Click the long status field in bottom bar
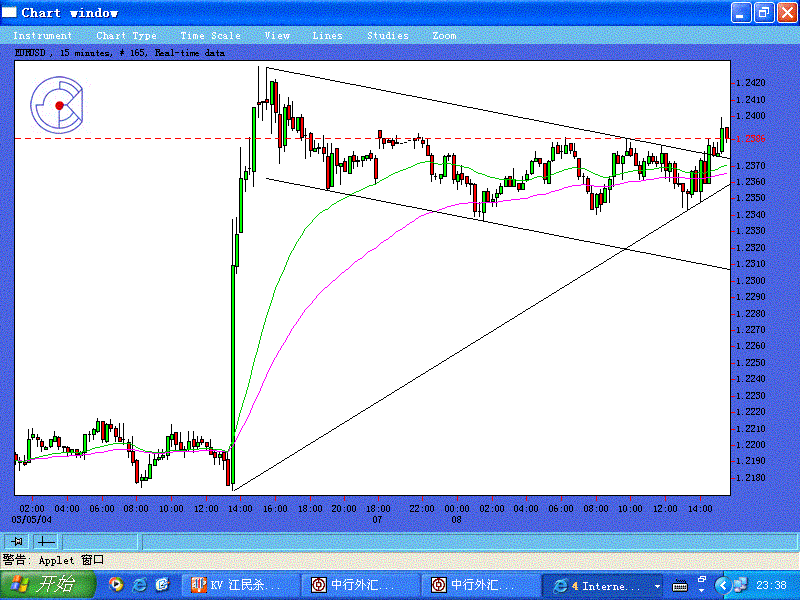 [469, 541]
